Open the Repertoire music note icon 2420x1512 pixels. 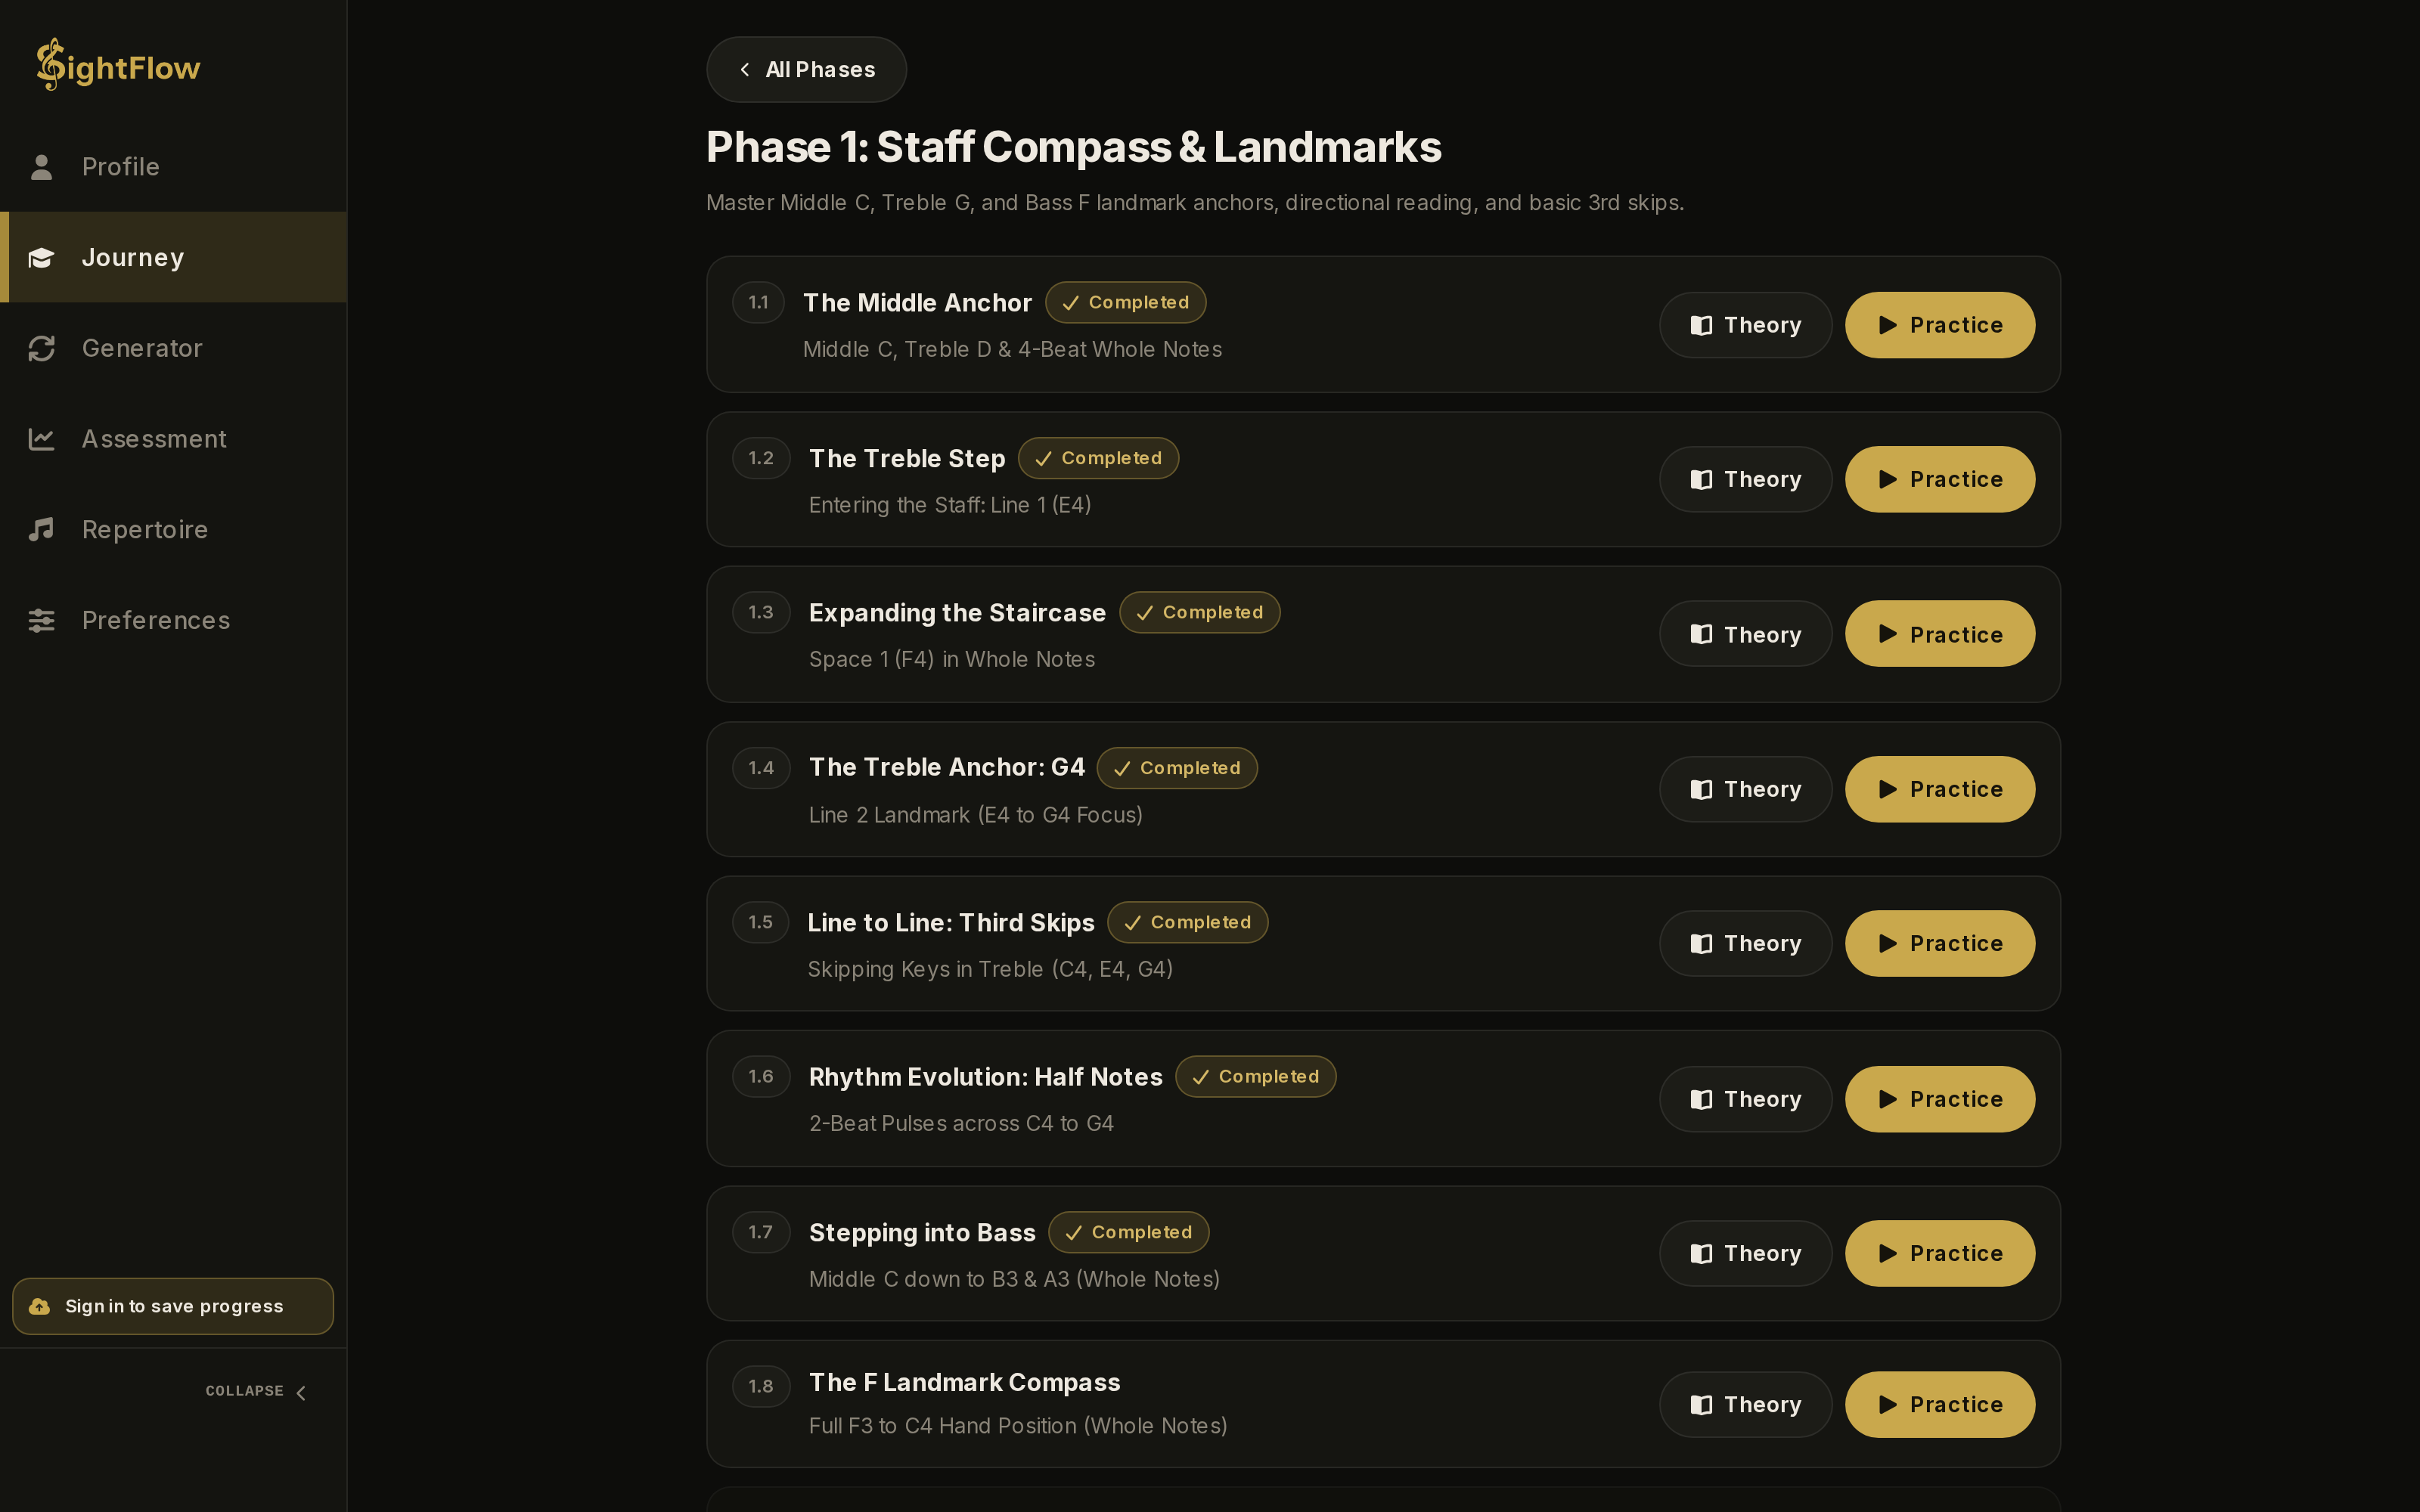41,529
